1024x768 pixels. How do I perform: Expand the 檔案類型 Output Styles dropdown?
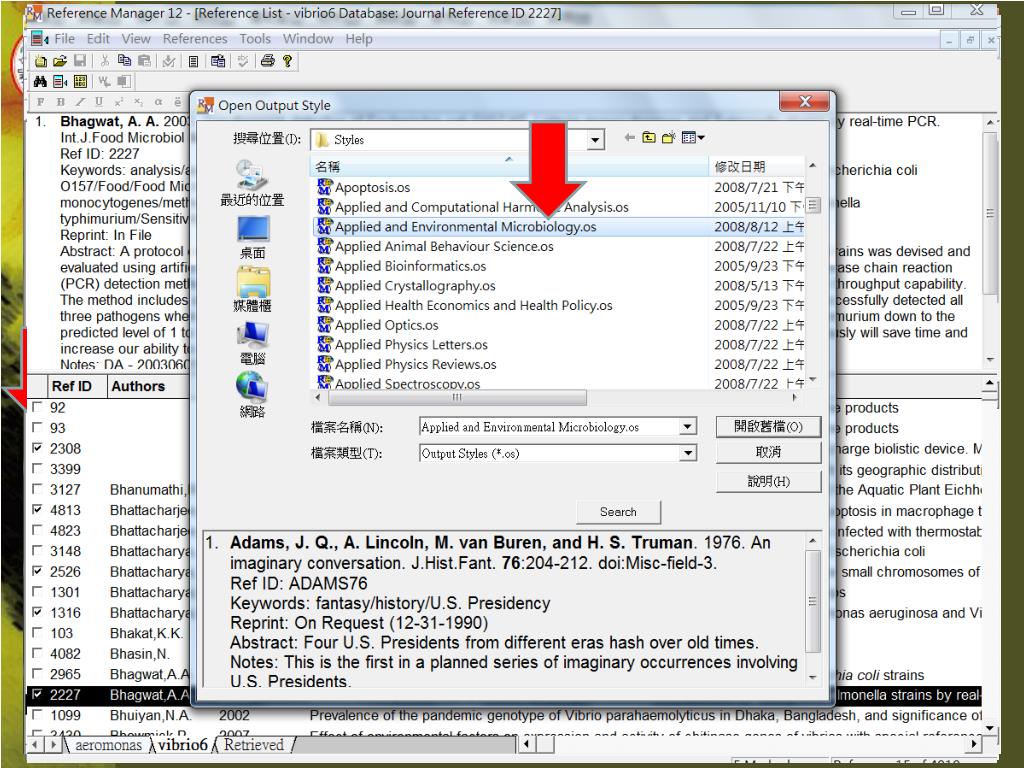pyautogui.click(x=688, y=453)
